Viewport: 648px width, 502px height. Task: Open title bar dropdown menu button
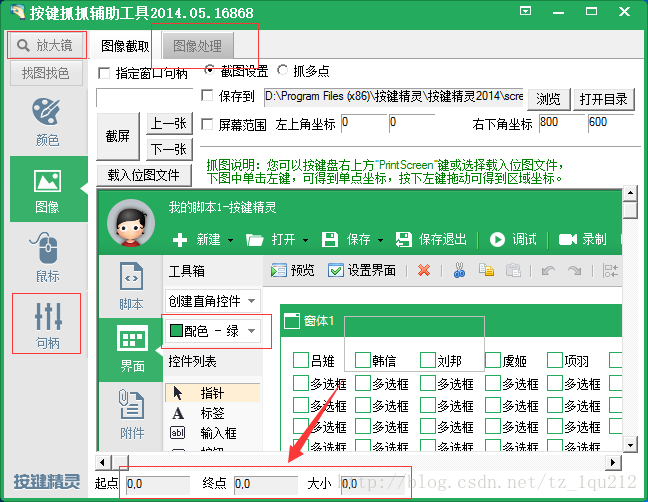tap(525, 11)
